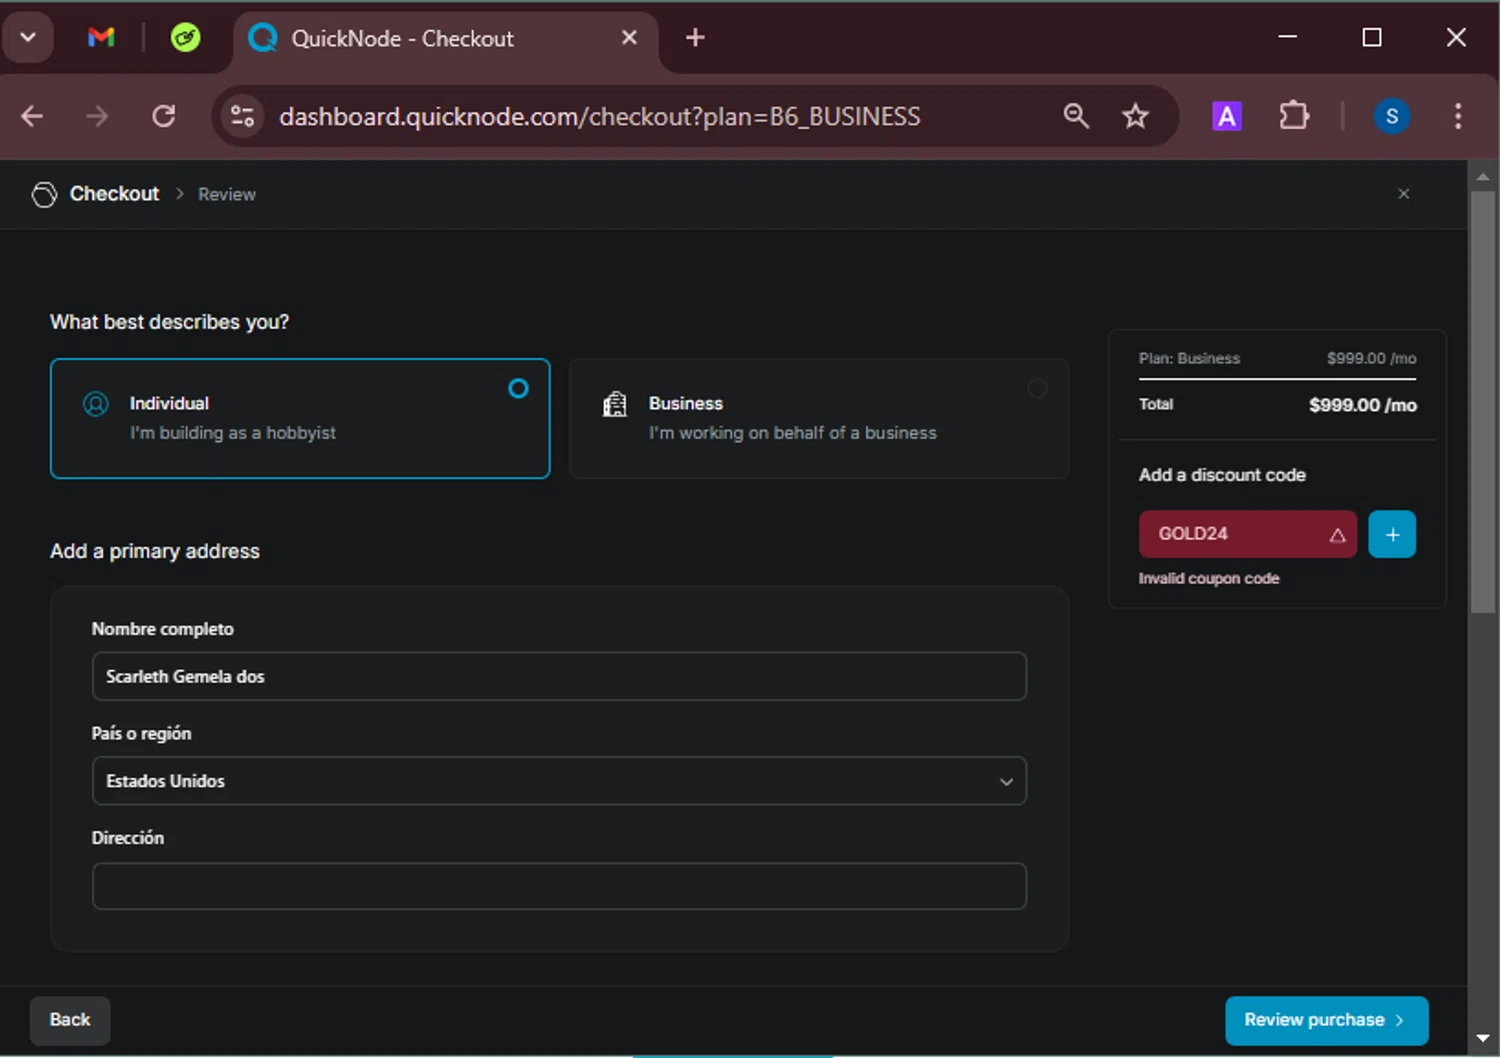Select the Business radio option
1500x1058 pixels.
1037,388
